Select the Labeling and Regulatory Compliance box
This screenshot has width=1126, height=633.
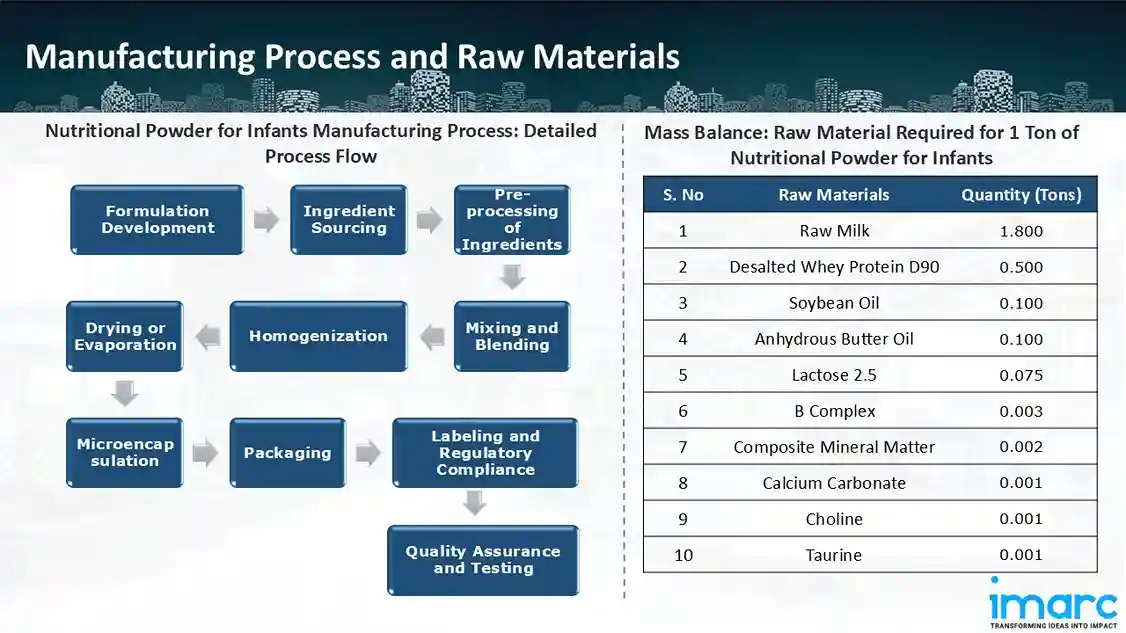pos(485,453)
